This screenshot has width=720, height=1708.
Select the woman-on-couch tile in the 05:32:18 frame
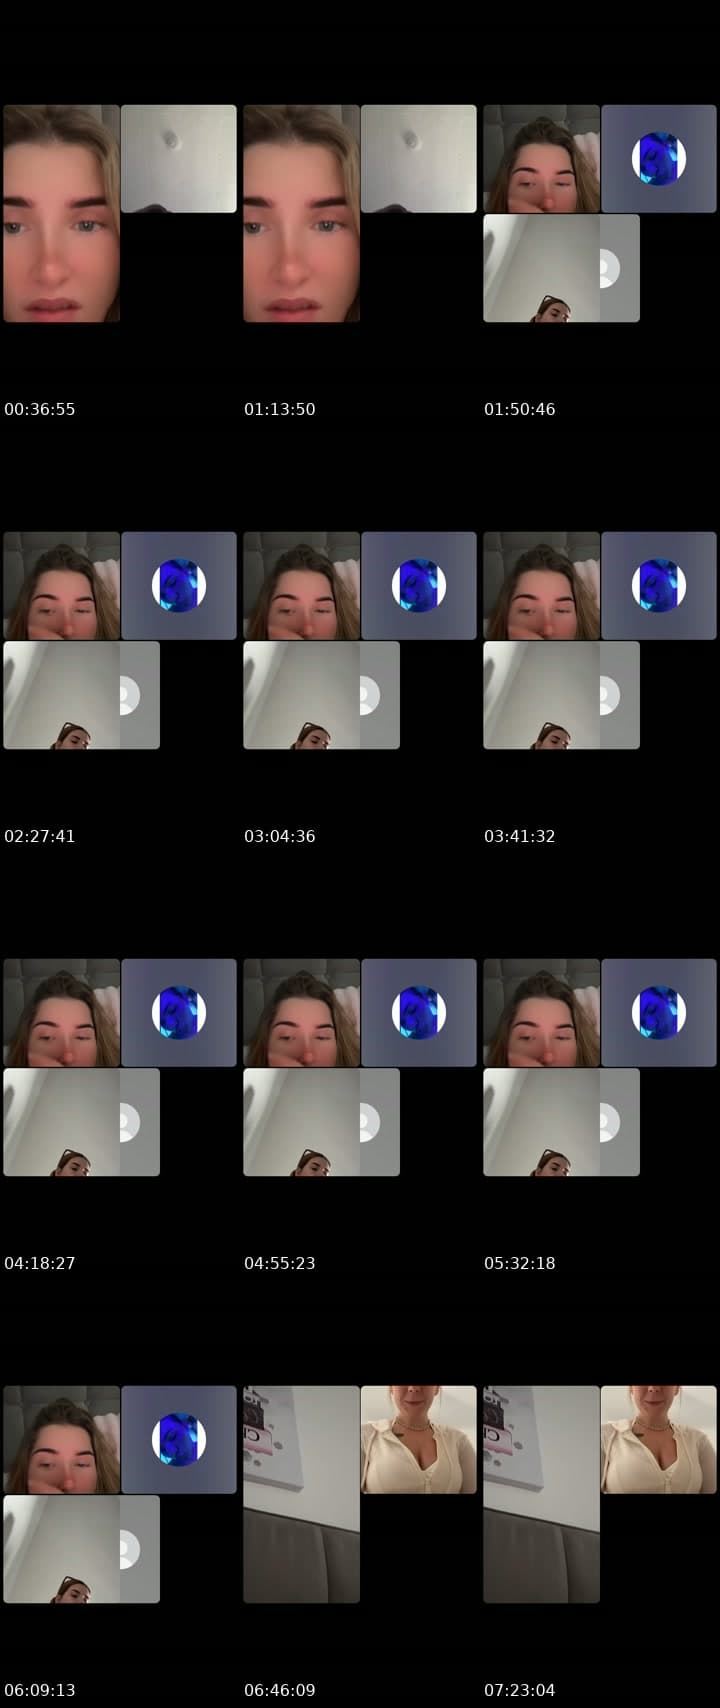point(541,1013)
